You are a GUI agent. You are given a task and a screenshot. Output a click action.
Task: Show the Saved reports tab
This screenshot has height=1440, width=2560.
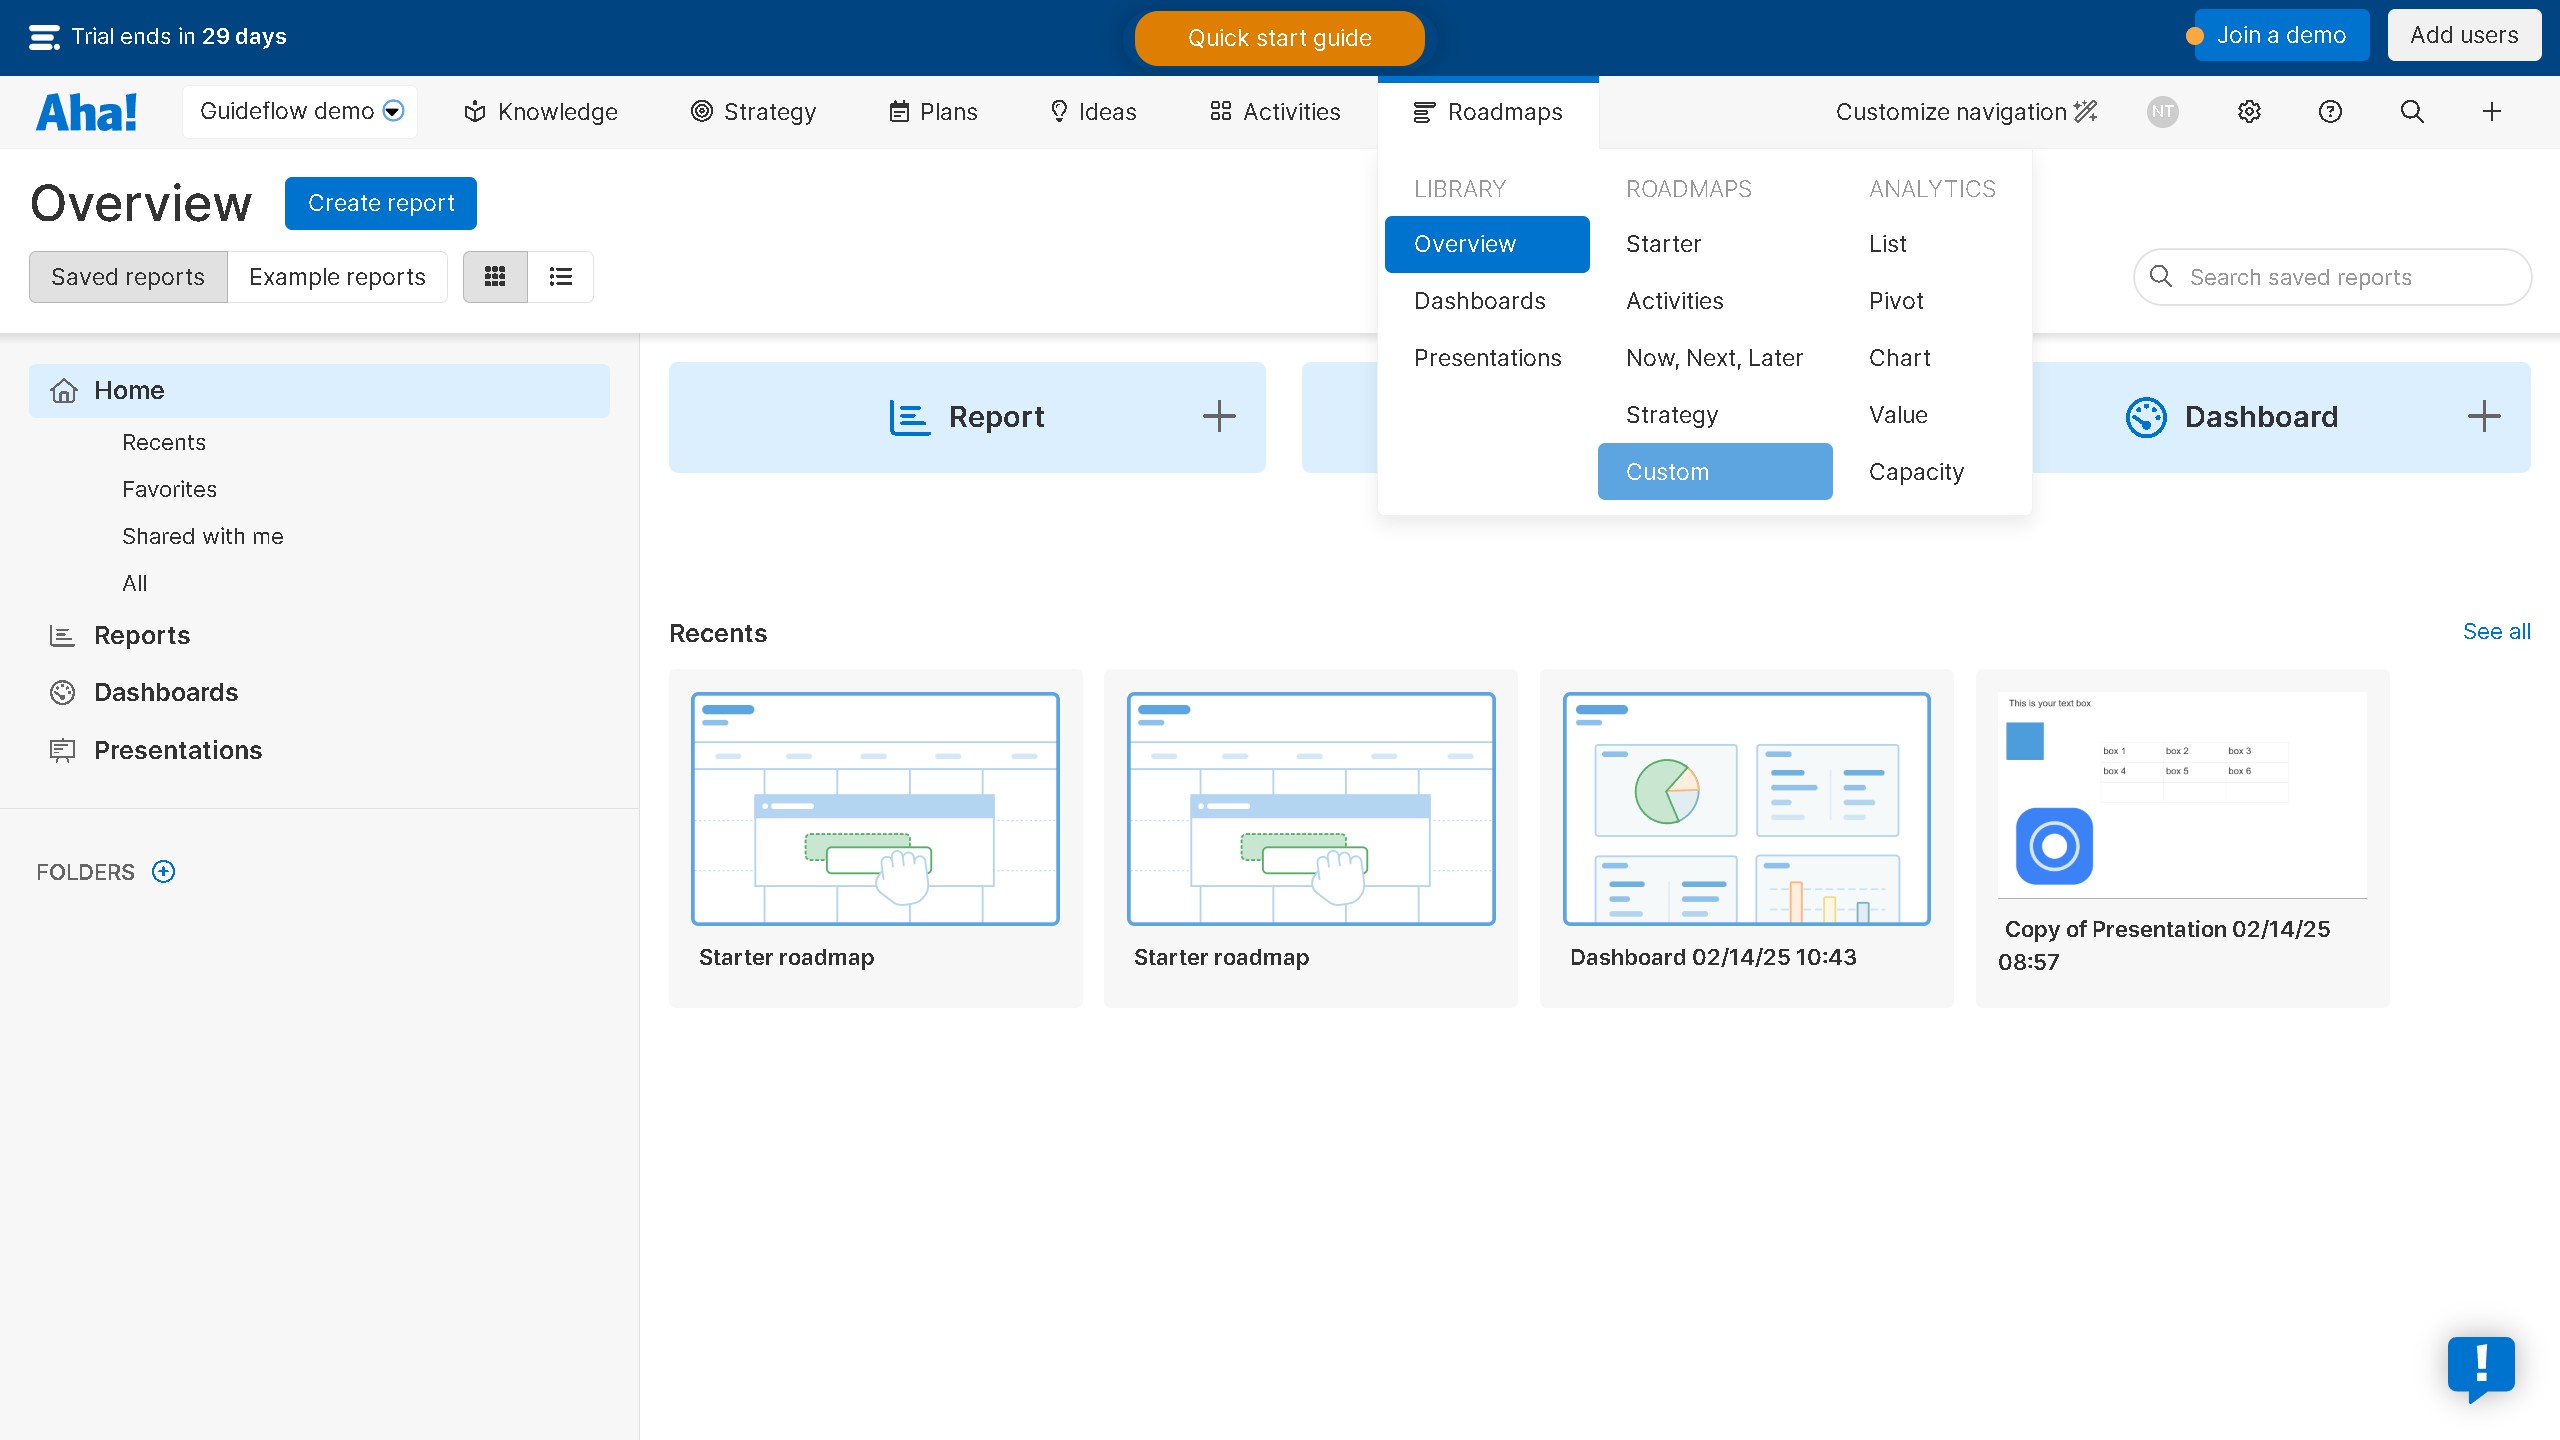click(x=128, y=277)
